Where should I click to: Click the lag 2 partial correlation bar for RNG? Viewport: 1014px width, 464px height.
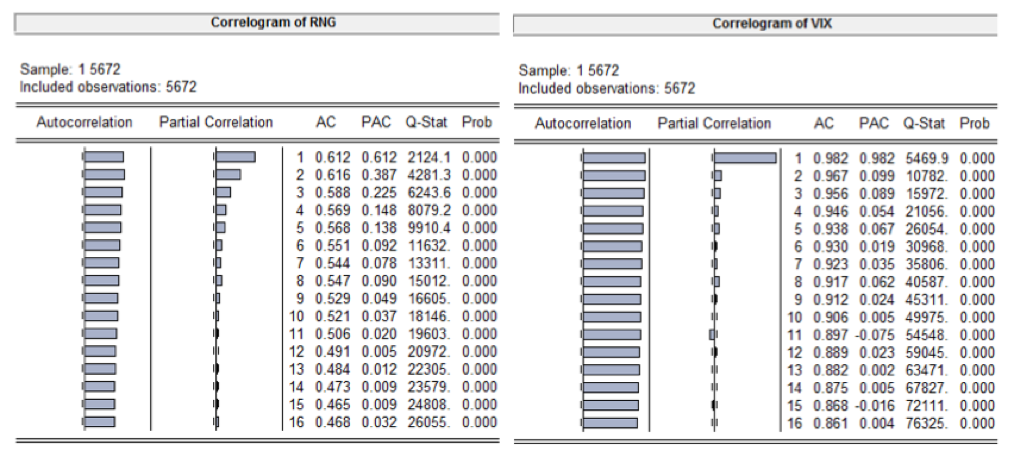228,175
